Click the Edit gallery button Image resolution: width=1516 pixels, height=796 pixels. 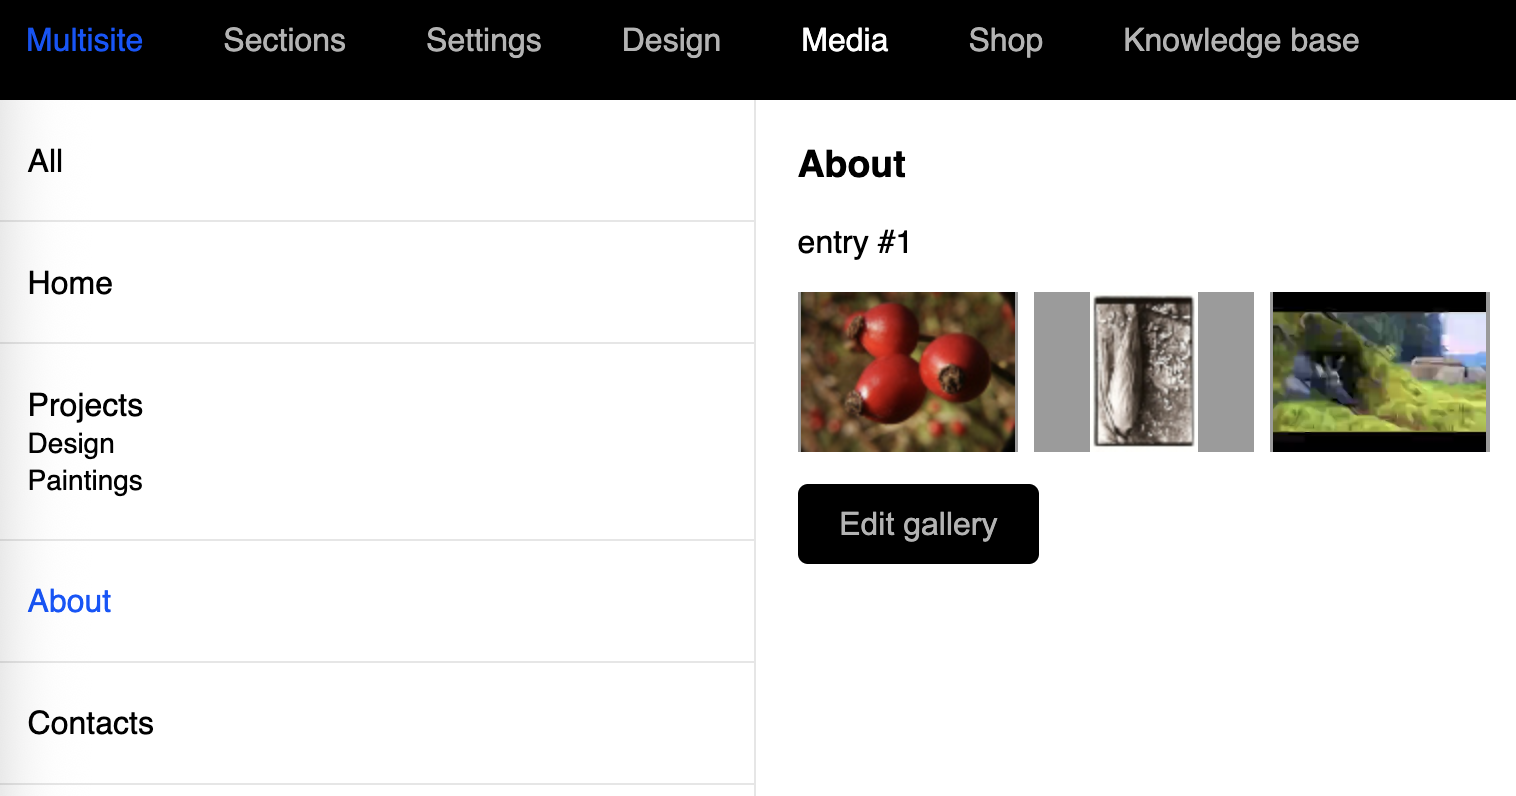(918, 524)
